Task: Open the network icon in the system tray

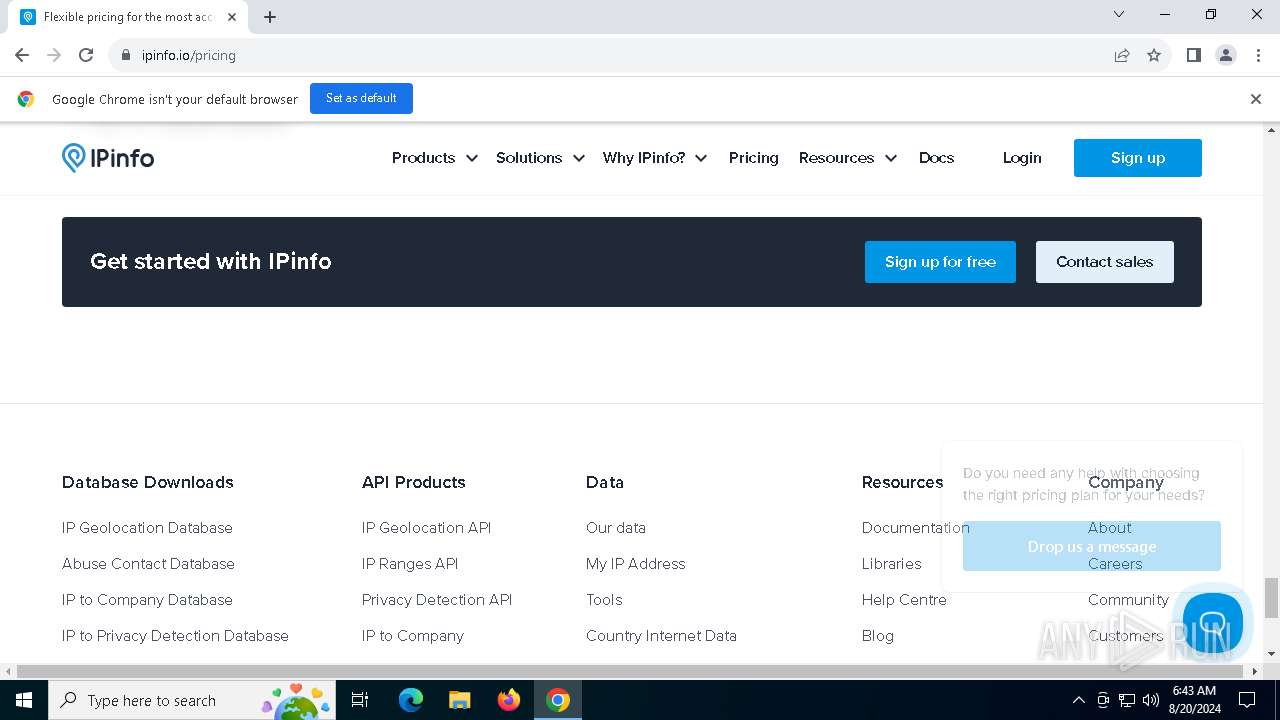Action: [x=1127, y=700]
